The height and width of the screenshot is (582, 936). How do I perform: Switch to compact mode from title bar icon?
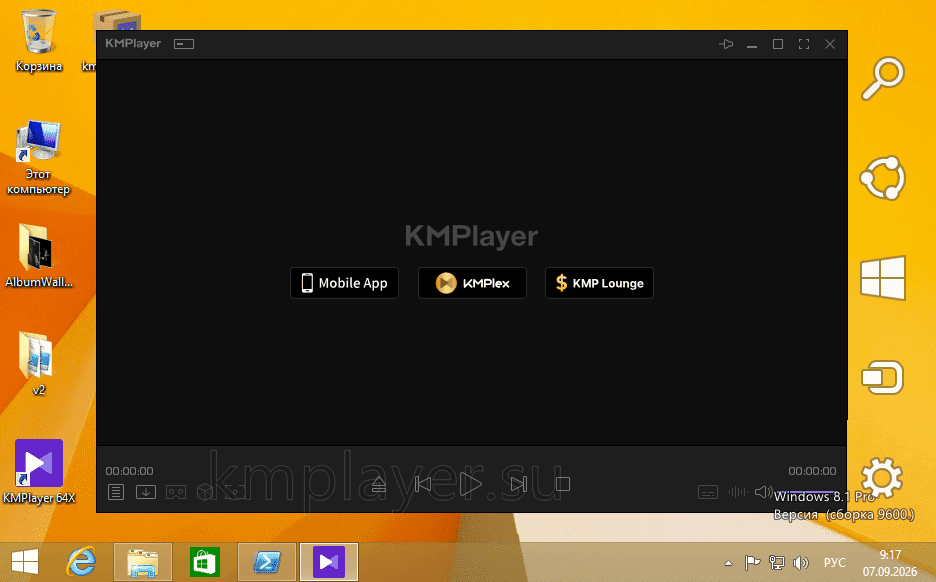pos(184,44)
